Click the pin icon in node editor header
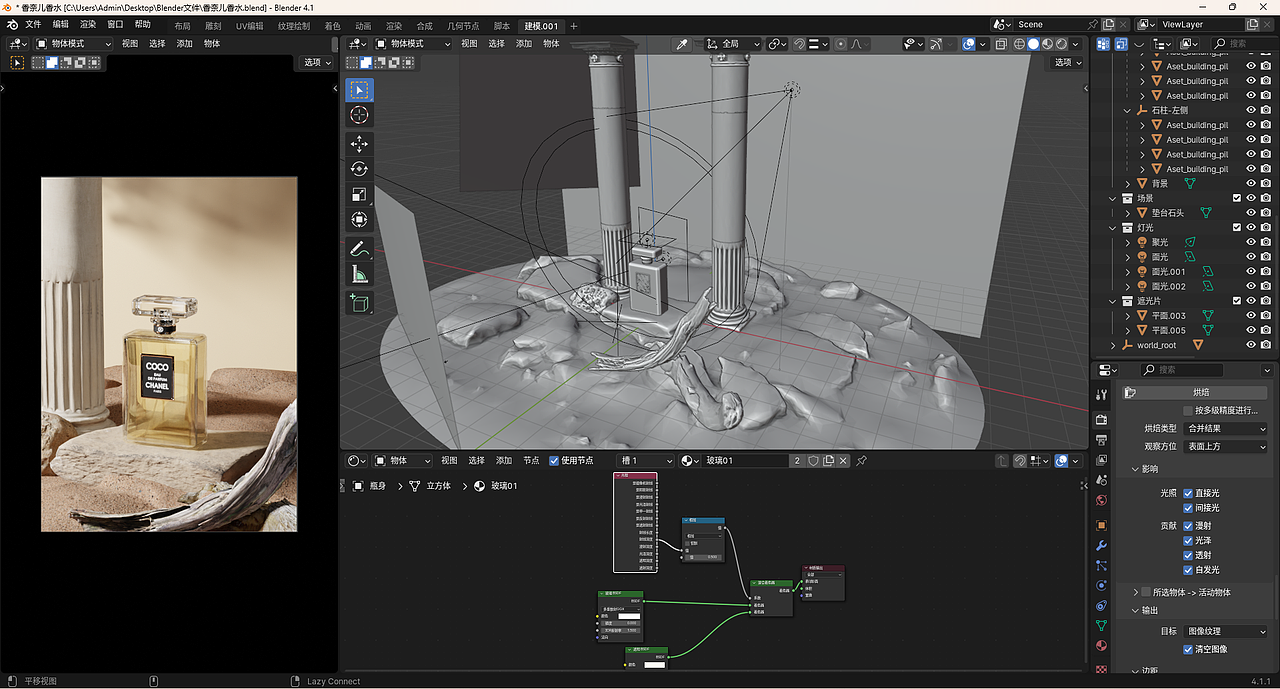Image resolution: width=1280 pixels, height=689 pixels. pyautogui.click(x=861, y=461)
